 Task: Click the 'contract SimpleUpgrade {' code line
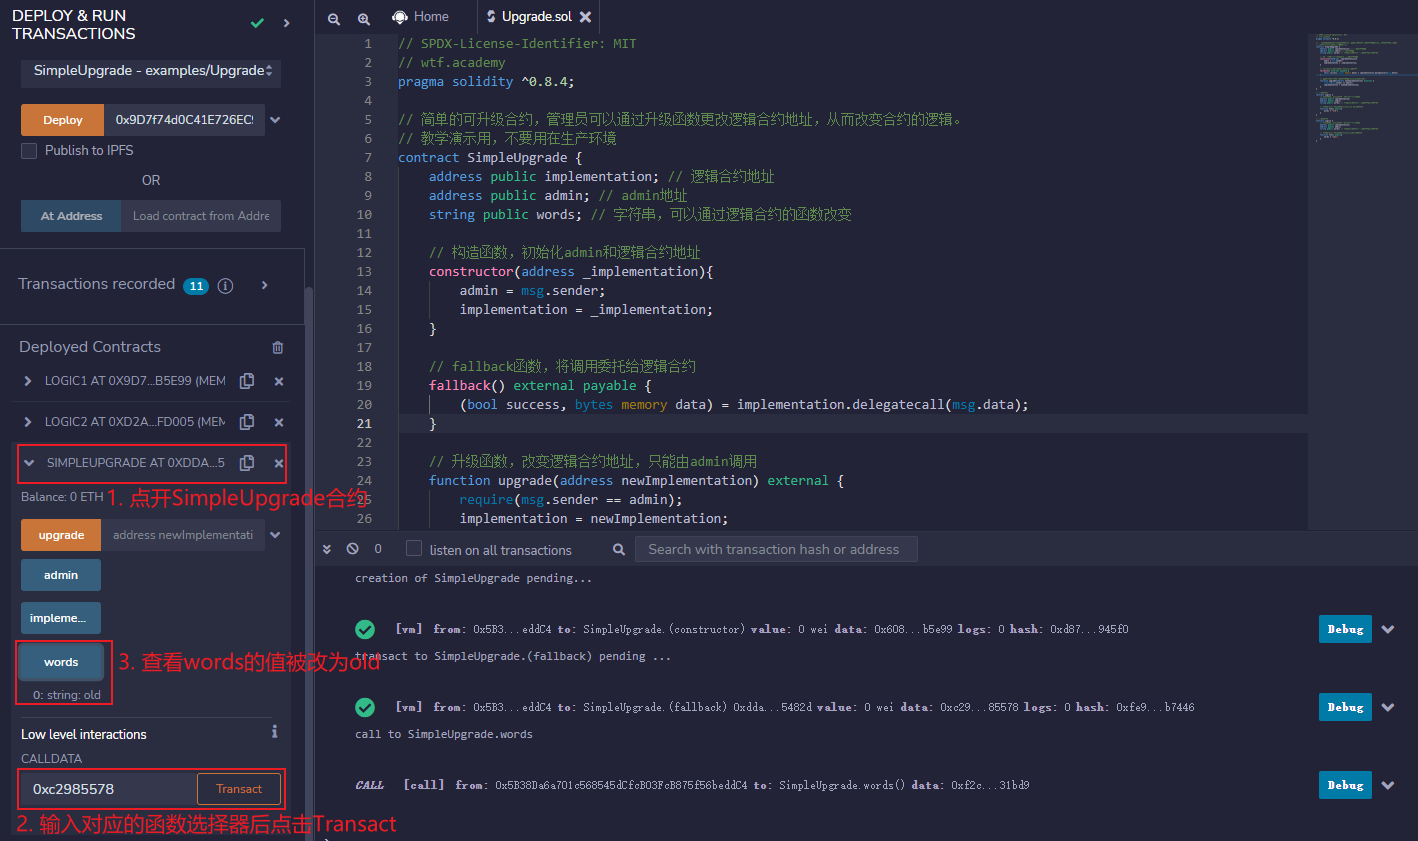(490, 158)
